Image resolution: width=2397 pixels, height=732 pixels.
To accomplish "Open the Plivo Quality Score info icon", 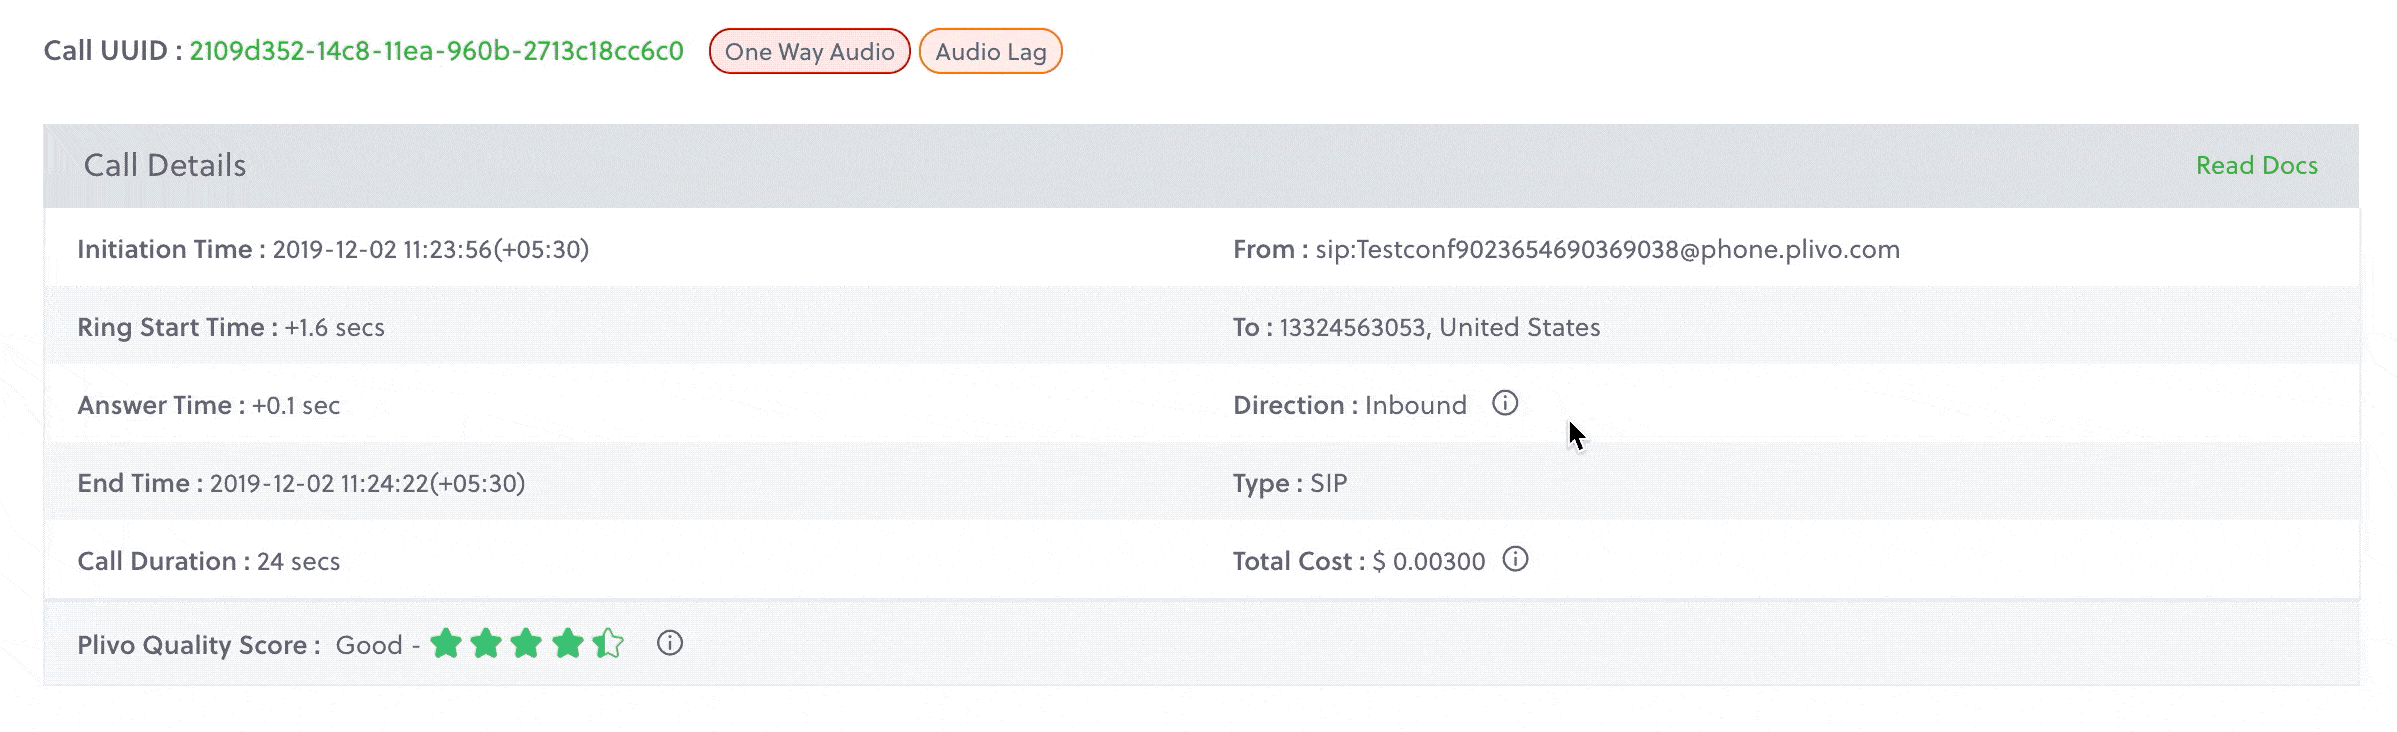I will (670, 643).
